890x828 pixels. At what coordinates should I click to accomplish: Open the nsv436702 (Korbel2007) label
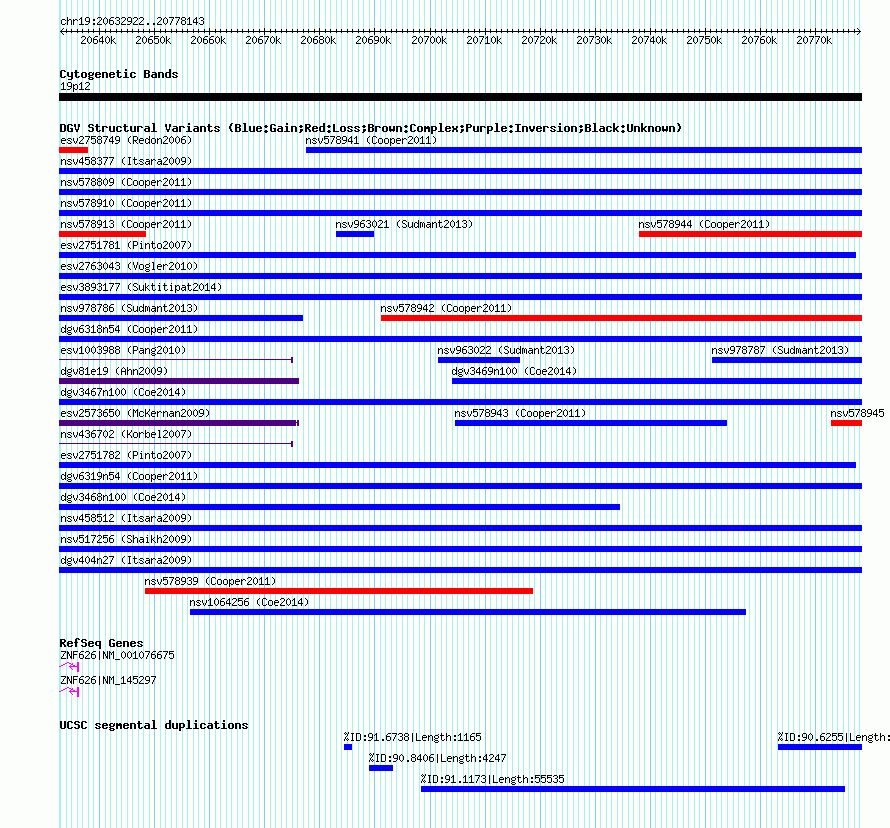126,434
